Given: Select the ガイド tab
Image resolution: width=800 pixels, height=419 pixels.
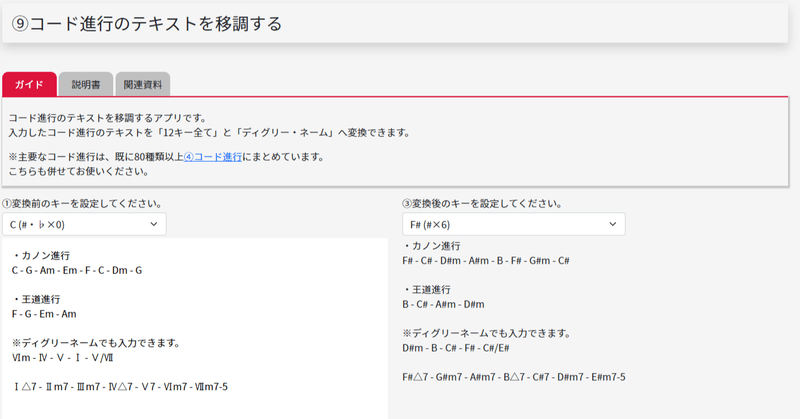Looking at the screenshot, I should [x=29, y=84].
